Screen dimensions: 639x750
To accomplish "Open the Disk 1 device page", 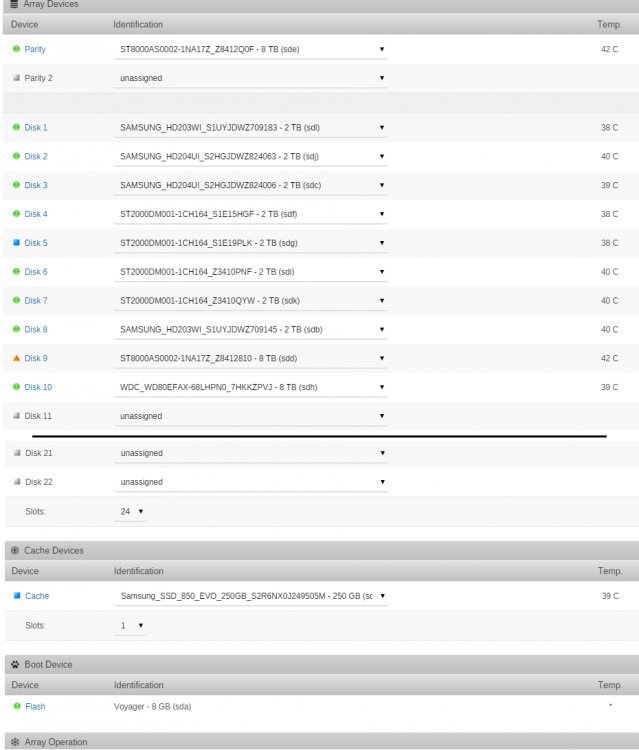I will (x=36, y=127).
